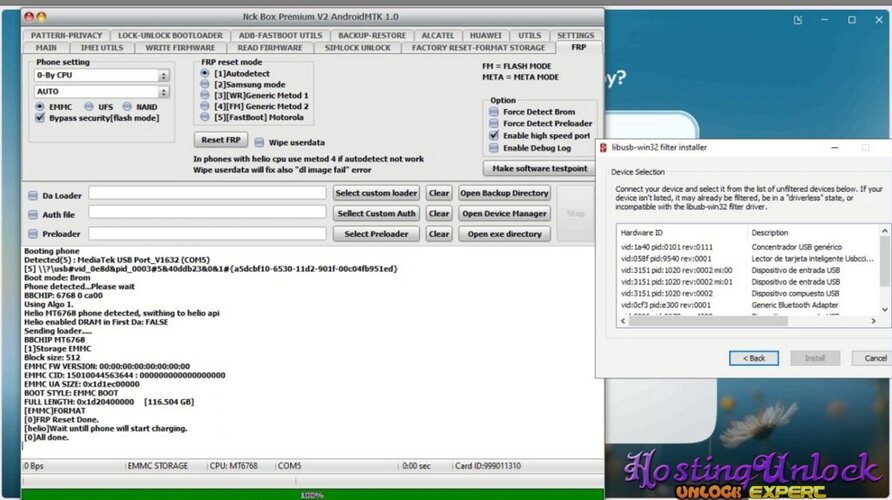The height and width of the screenshot is (500, 892).
Task: Click the red close dot on Nck Box window
Action: coord(29,16)
